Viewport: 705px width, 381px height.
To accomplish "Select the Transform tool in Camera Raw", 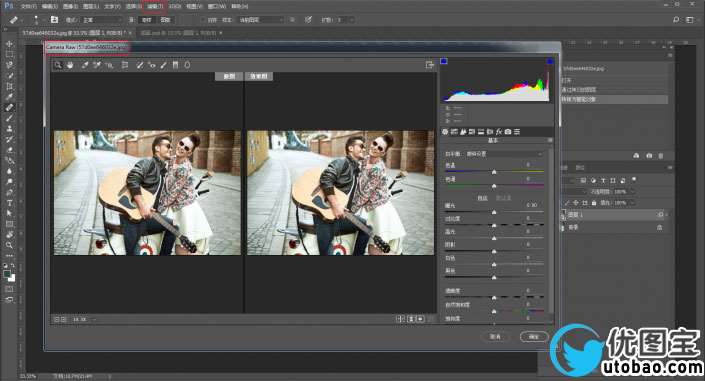I will tap(125, 65).
